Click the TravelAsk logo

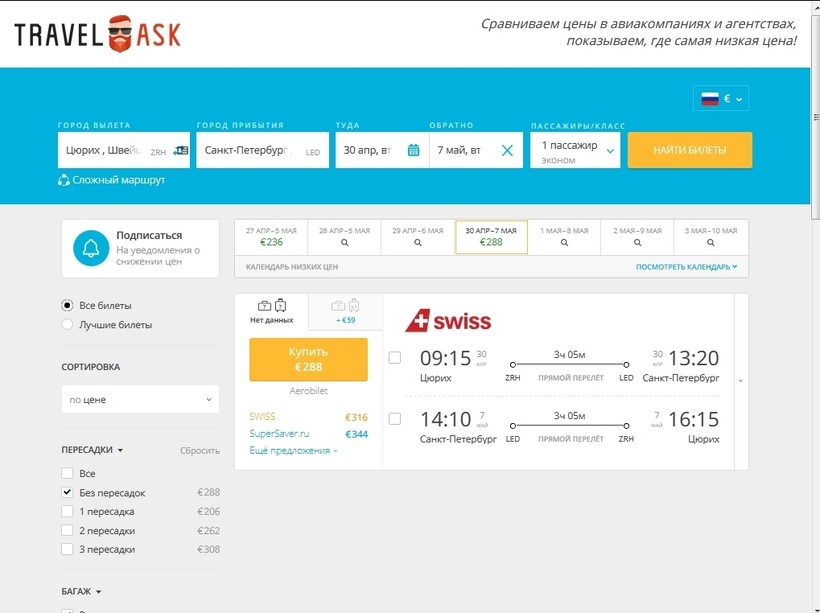pos(98,35)
